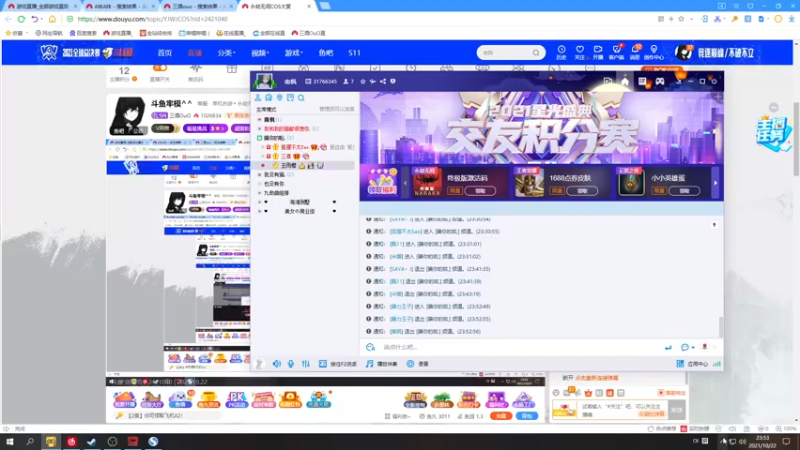Click the PK活动 icon in the gift bar
Viewport: 800px width, 450px height.
pos(236,399)
